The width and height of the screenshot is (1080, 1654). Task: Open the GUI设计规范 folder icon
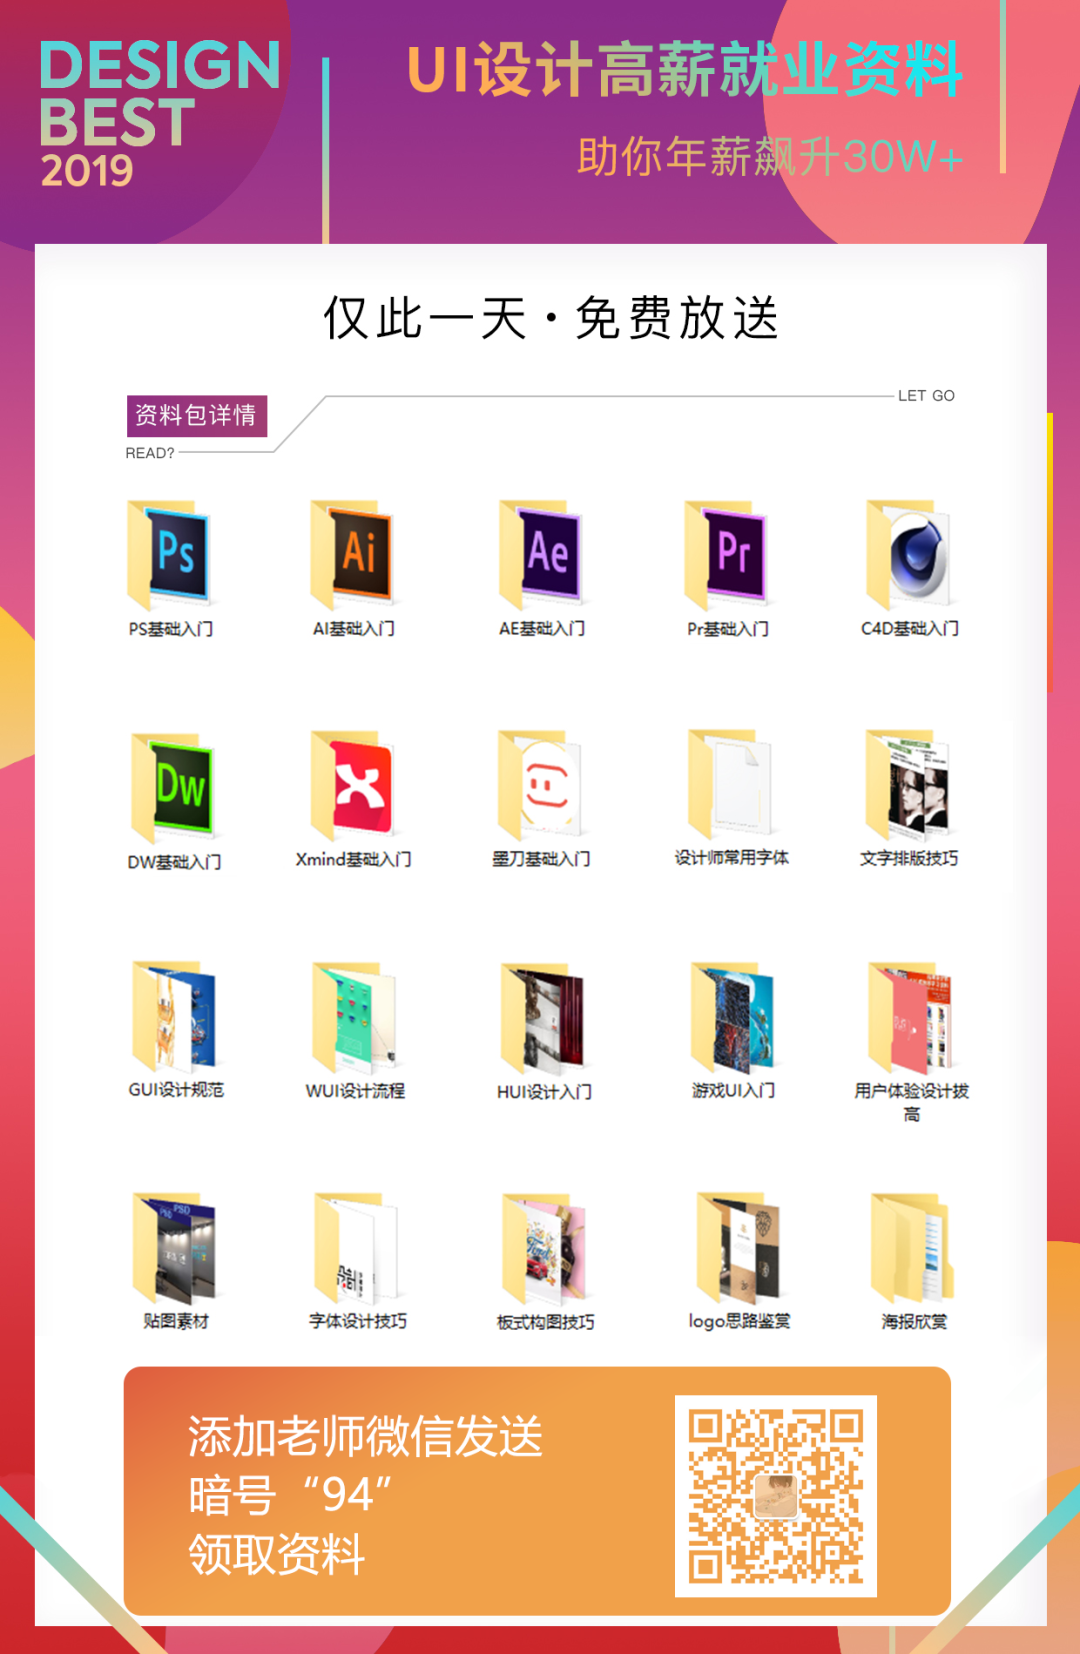tap(174, 1016)
